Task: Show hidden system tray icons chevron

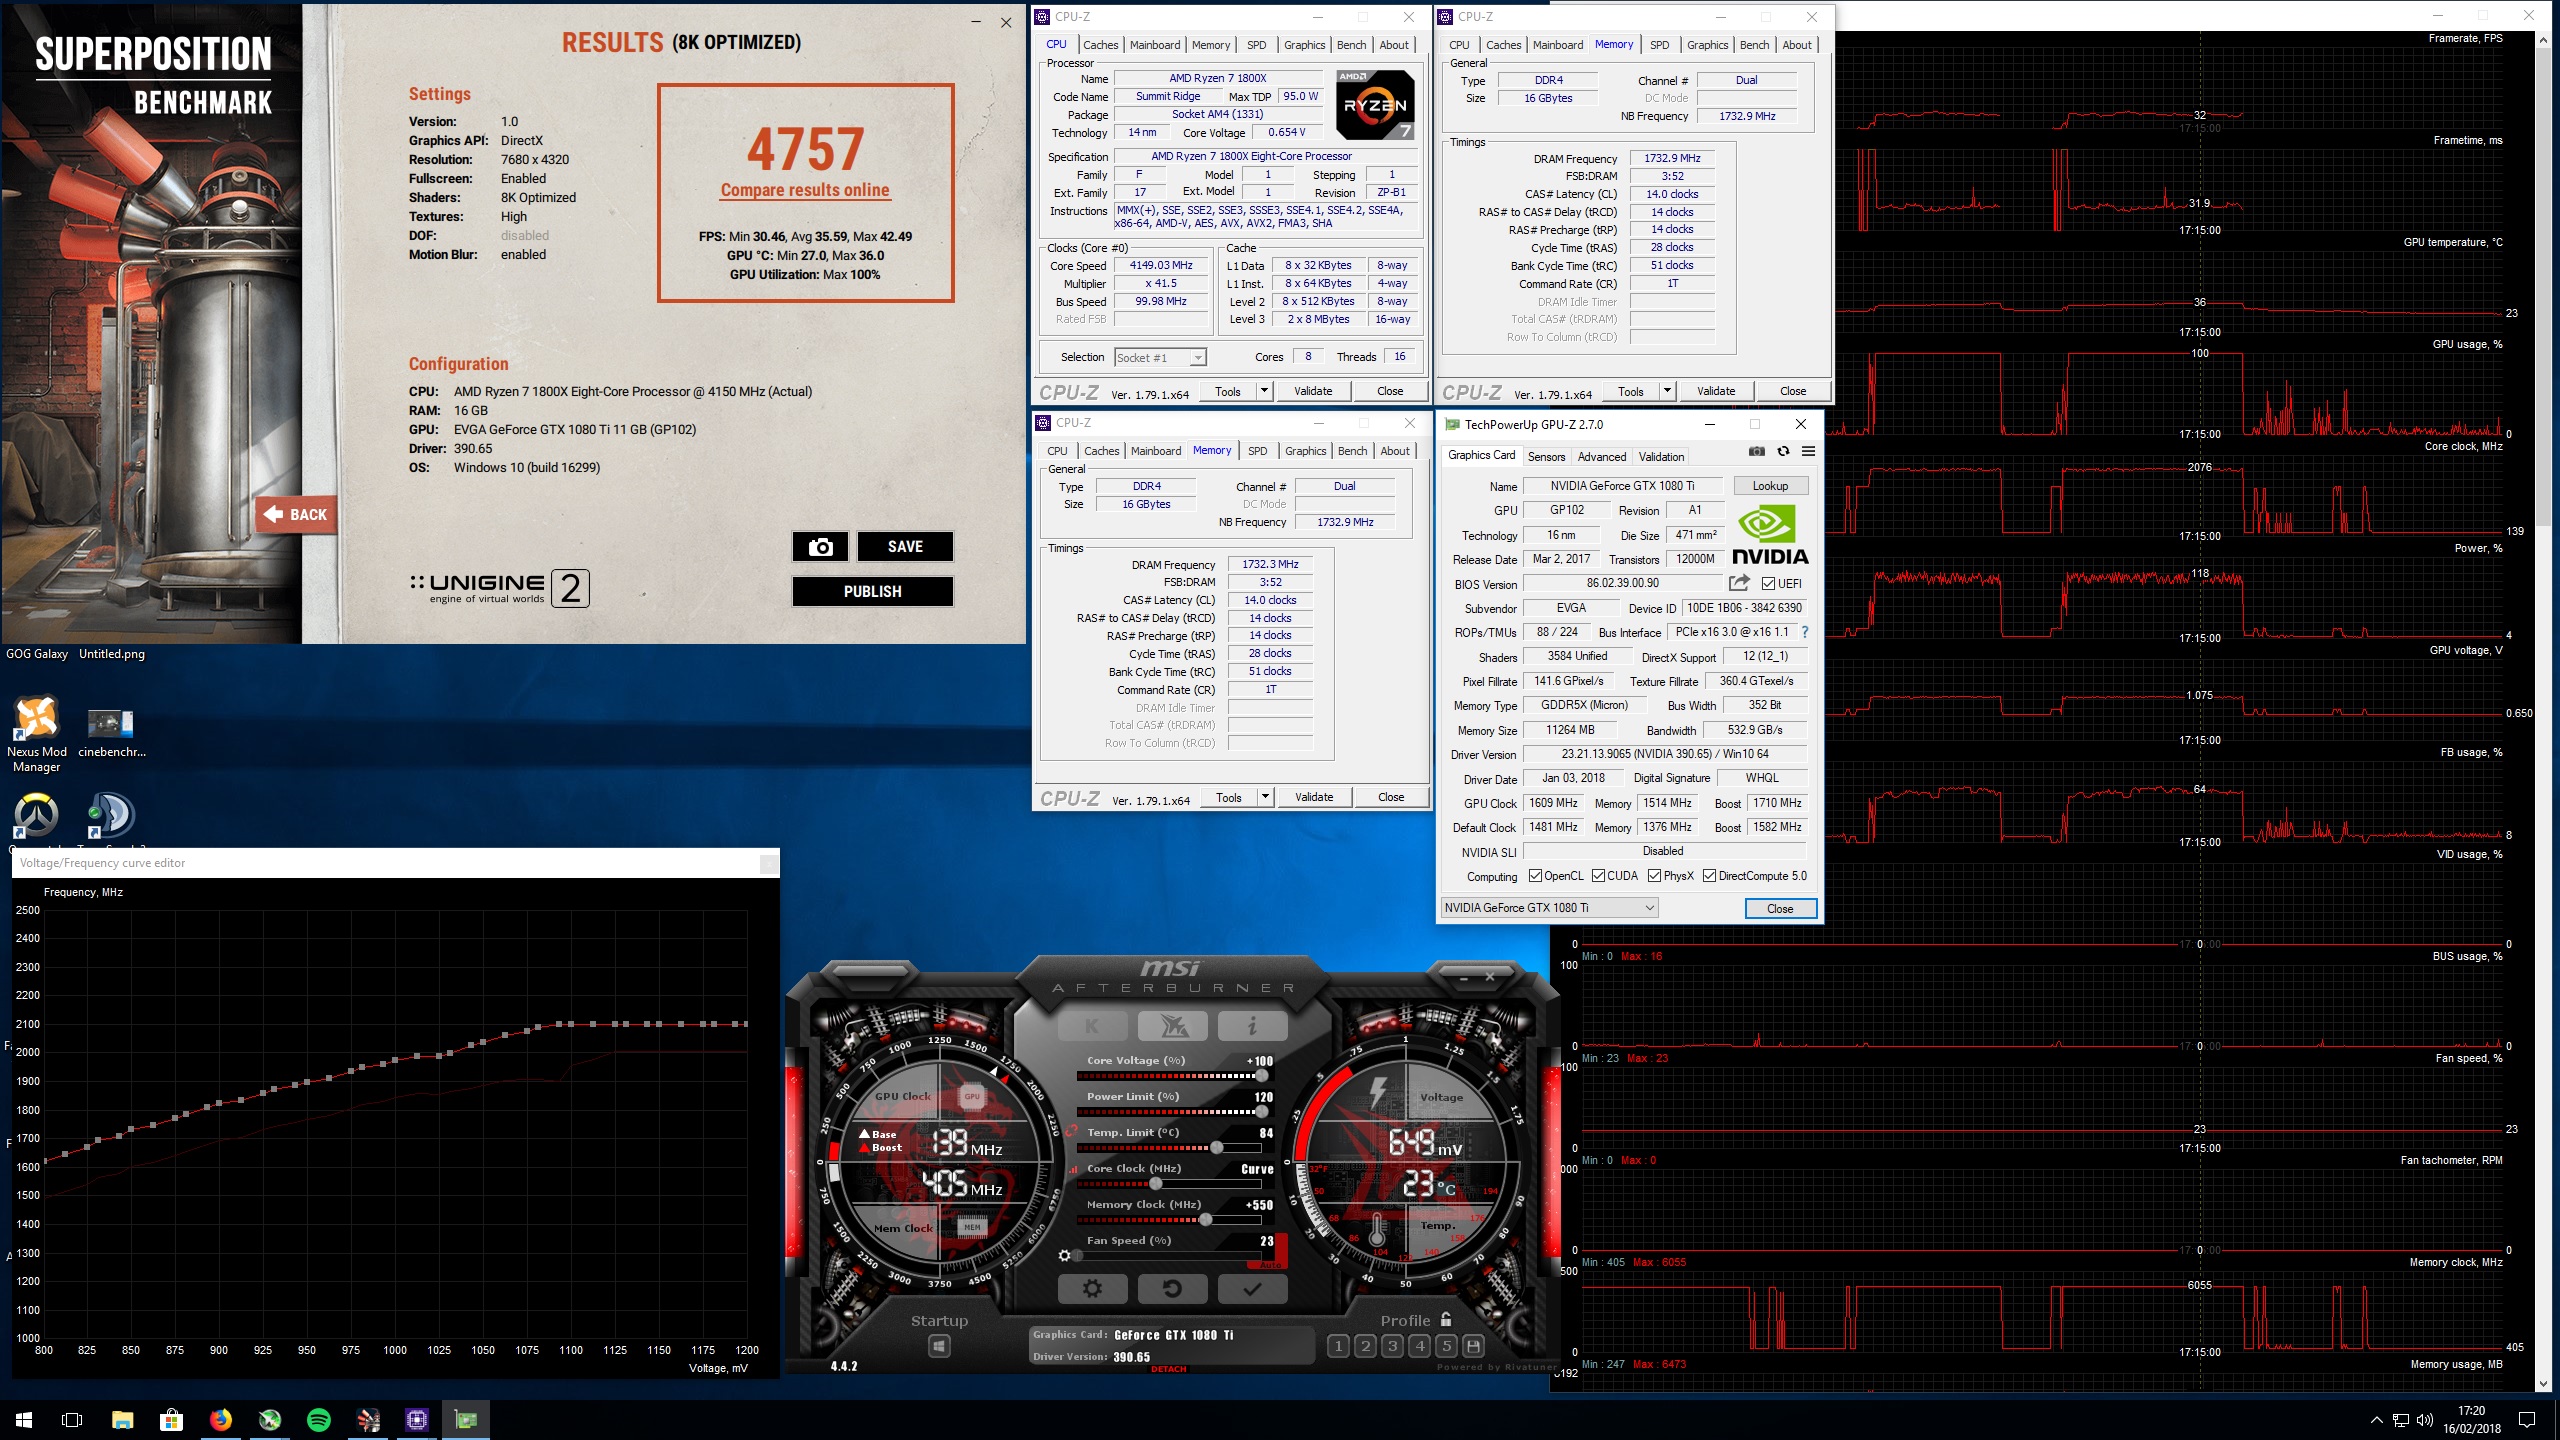Action: 2376,1420
